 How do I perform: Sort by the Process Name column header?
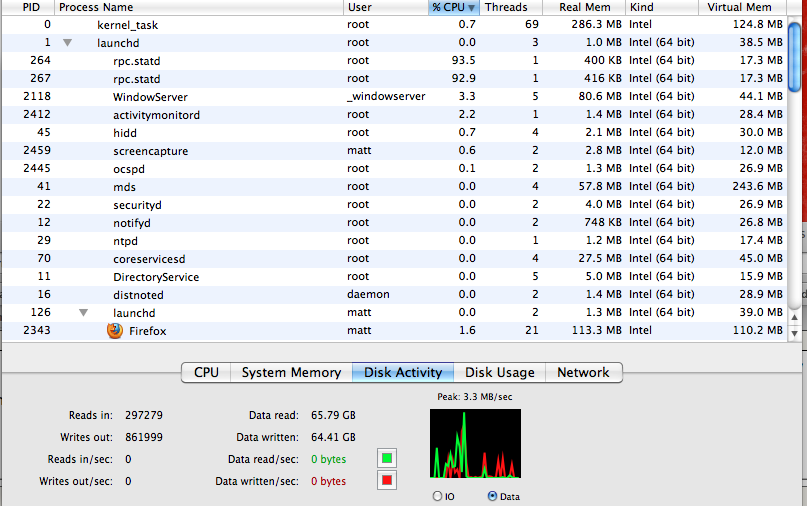(x=199, y=7)
